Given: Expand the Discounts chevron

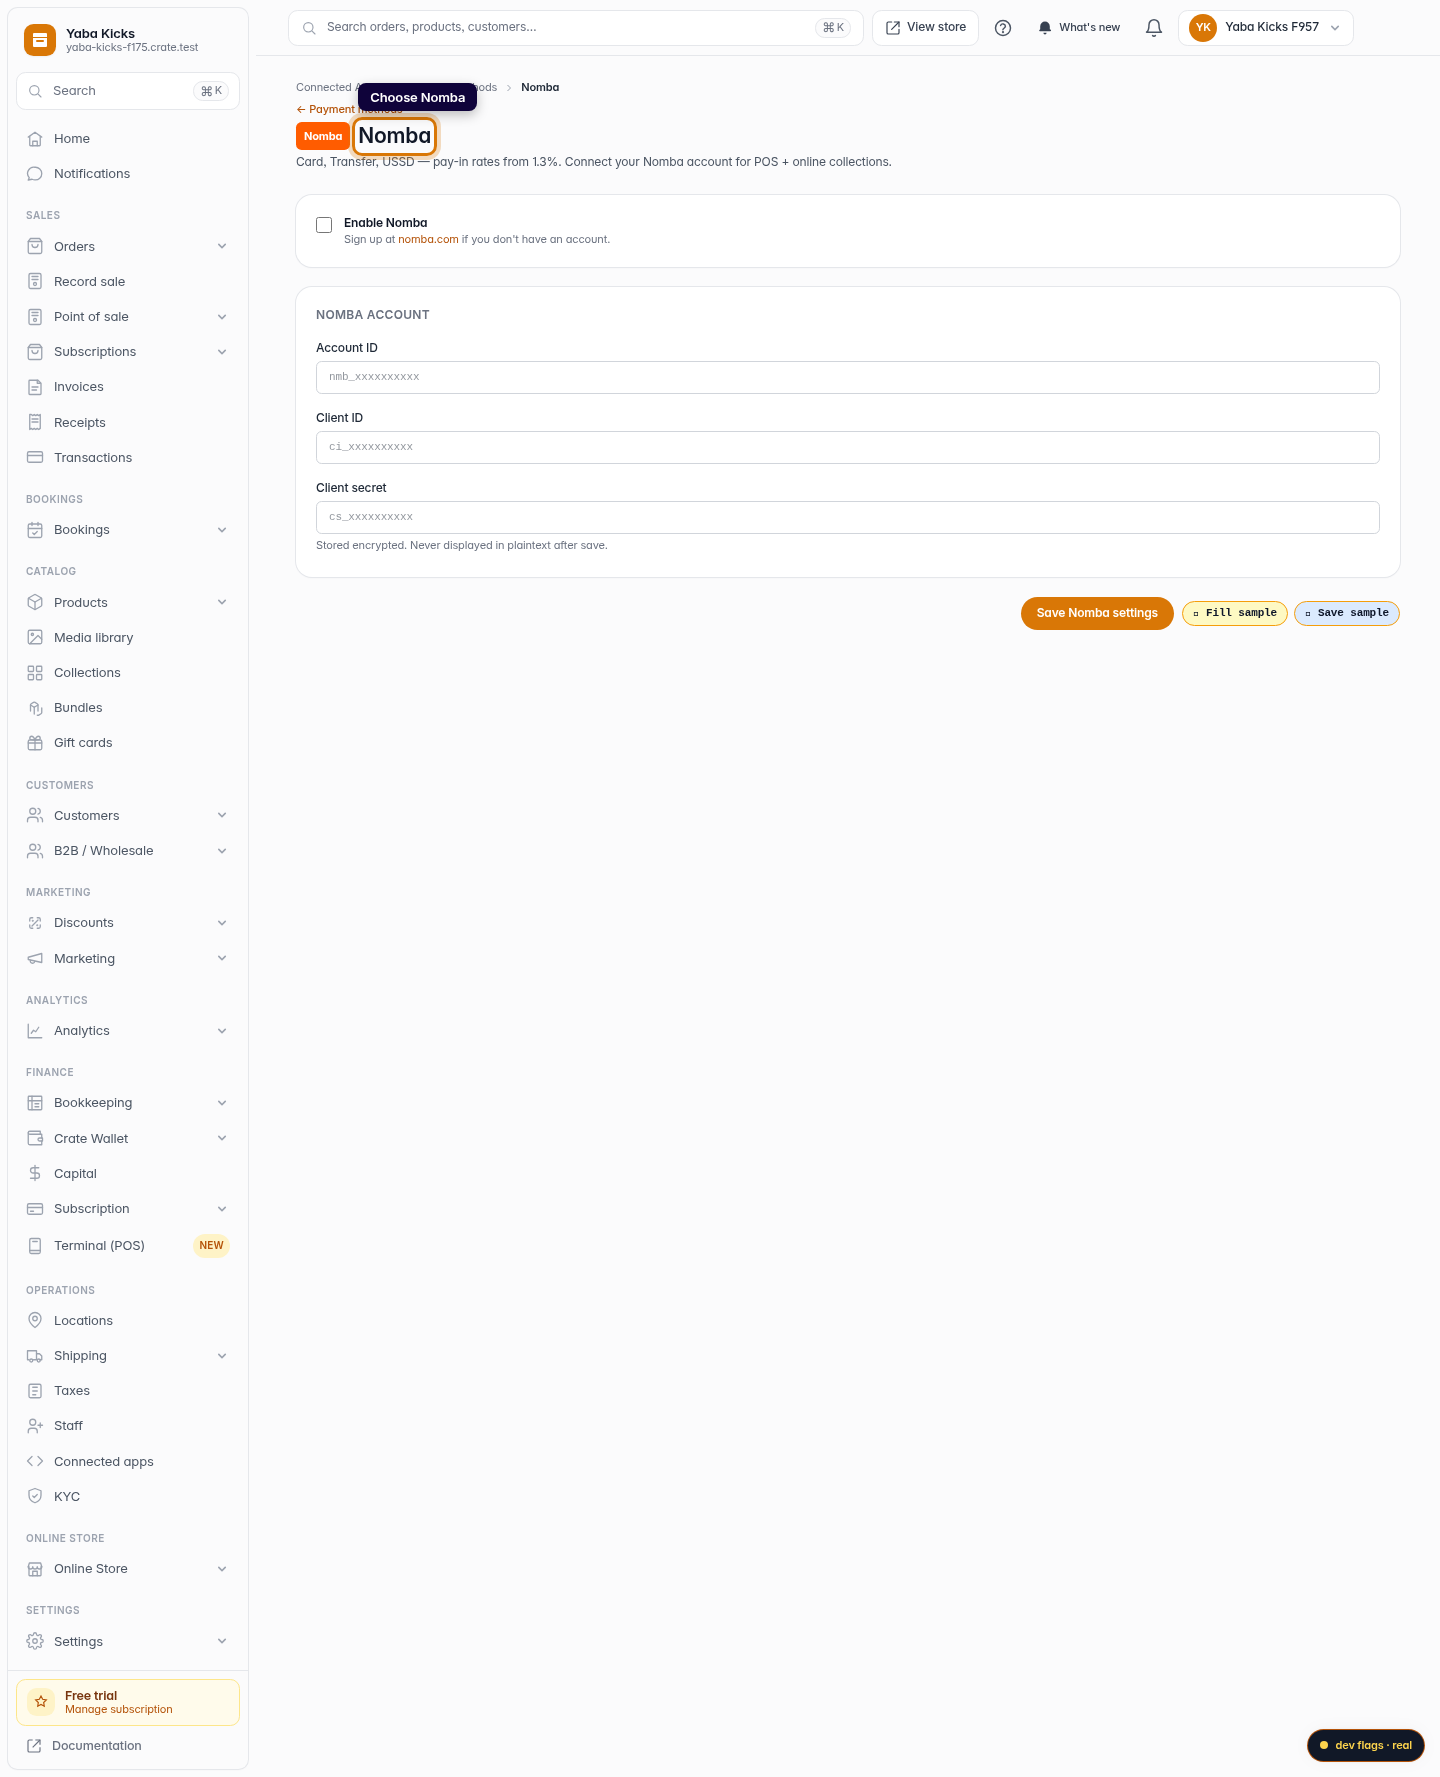Looking at the screenshot, I should pyautogui.click(x=222, y=923).
